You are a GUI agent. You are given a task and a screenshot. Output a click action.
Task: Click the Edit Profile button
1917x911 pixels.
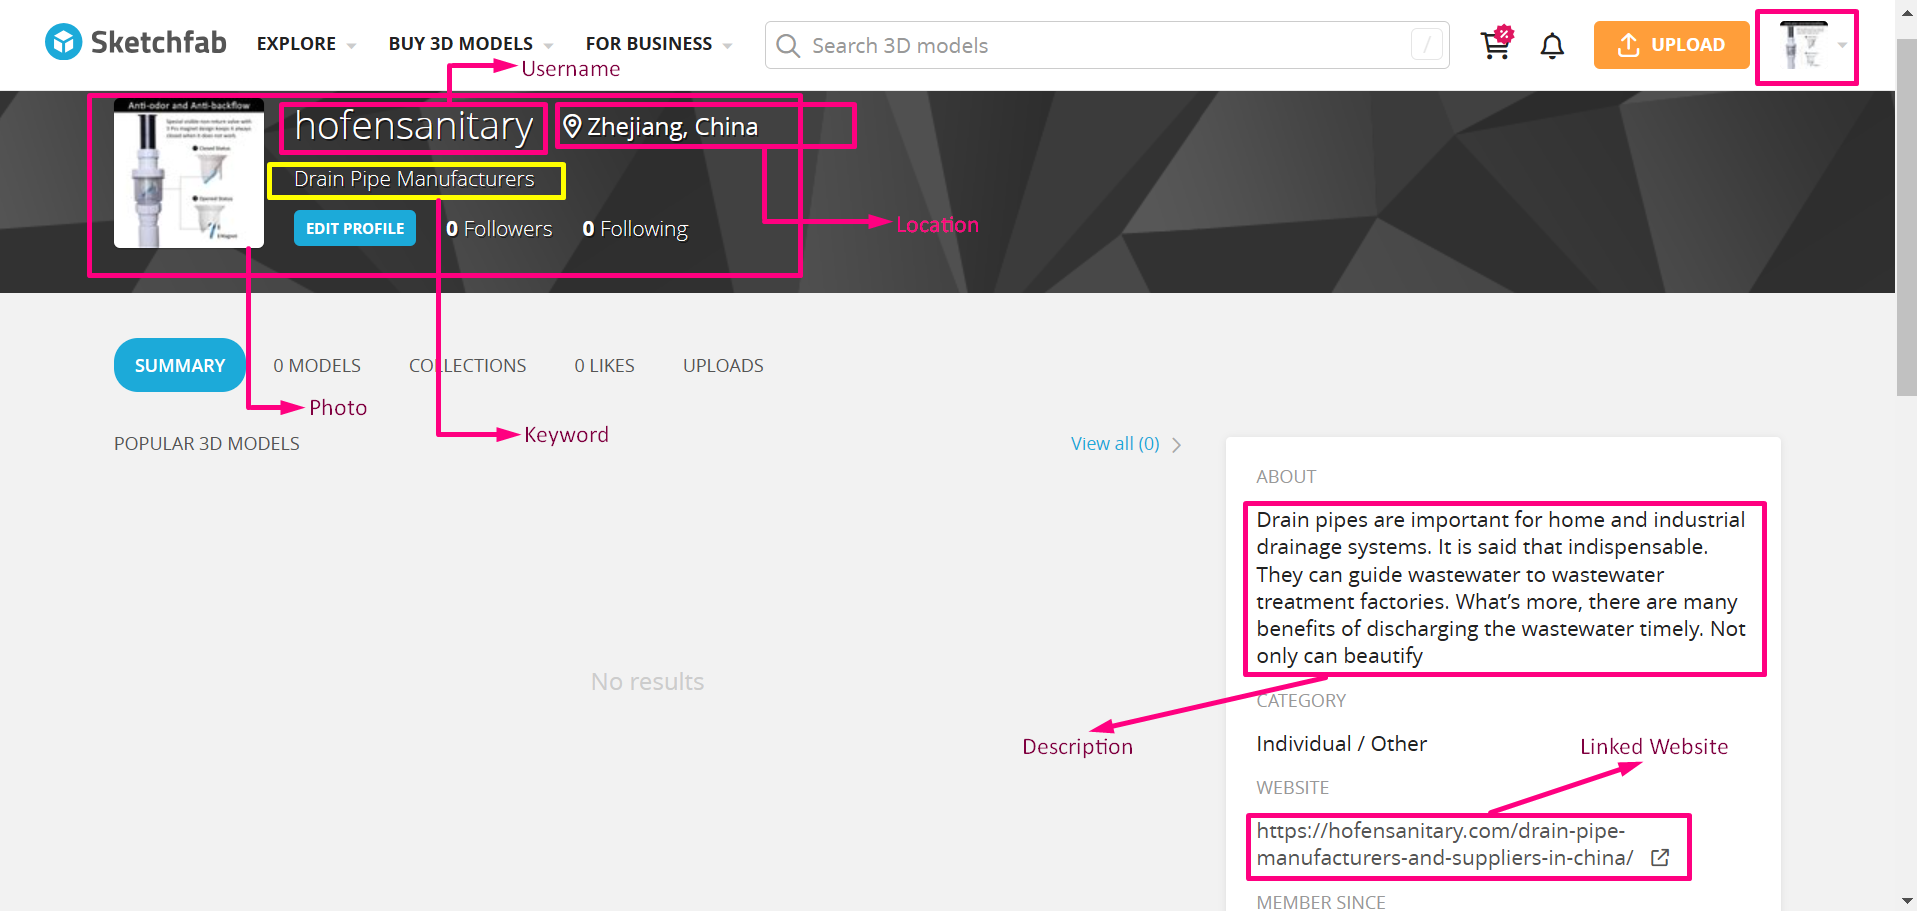(355, 228)
